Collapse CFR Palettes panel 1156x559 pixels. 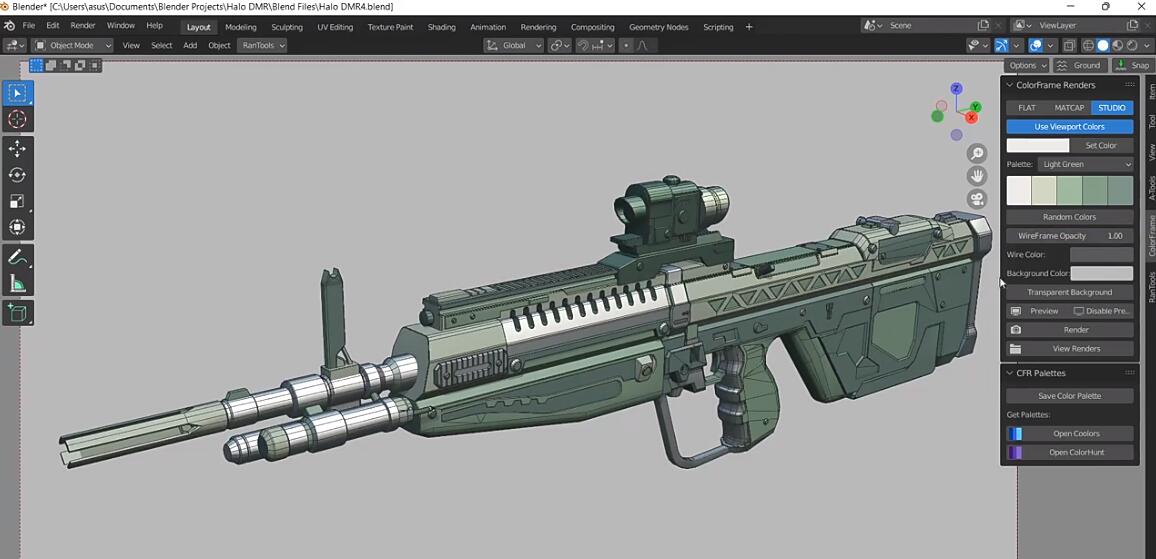[x=1010, y=373]
